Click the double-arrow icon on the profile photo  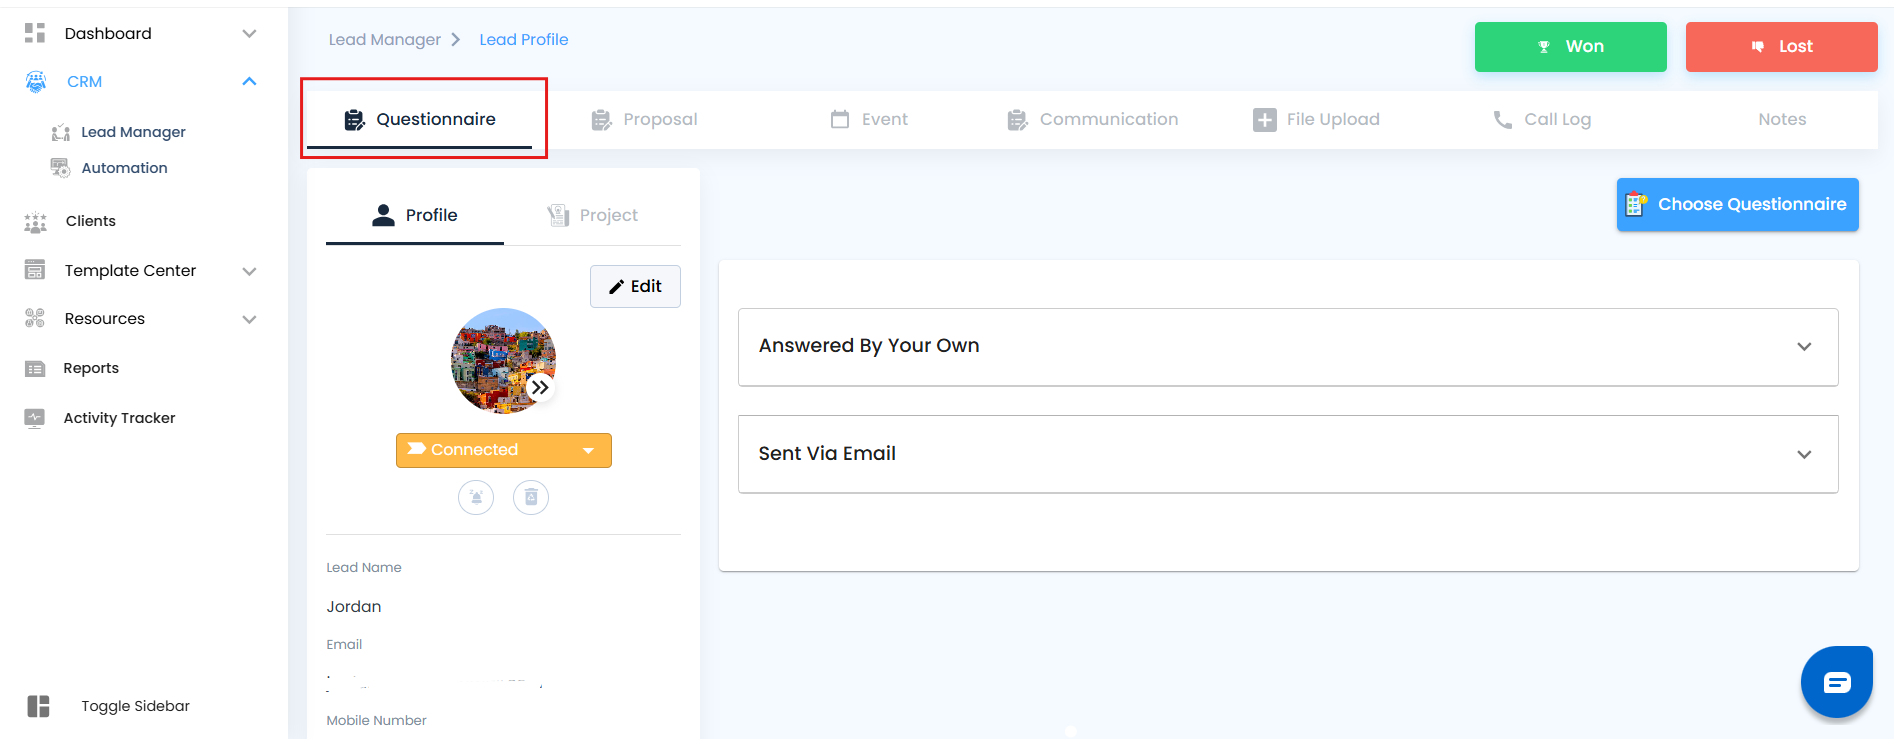coord(540,387)
